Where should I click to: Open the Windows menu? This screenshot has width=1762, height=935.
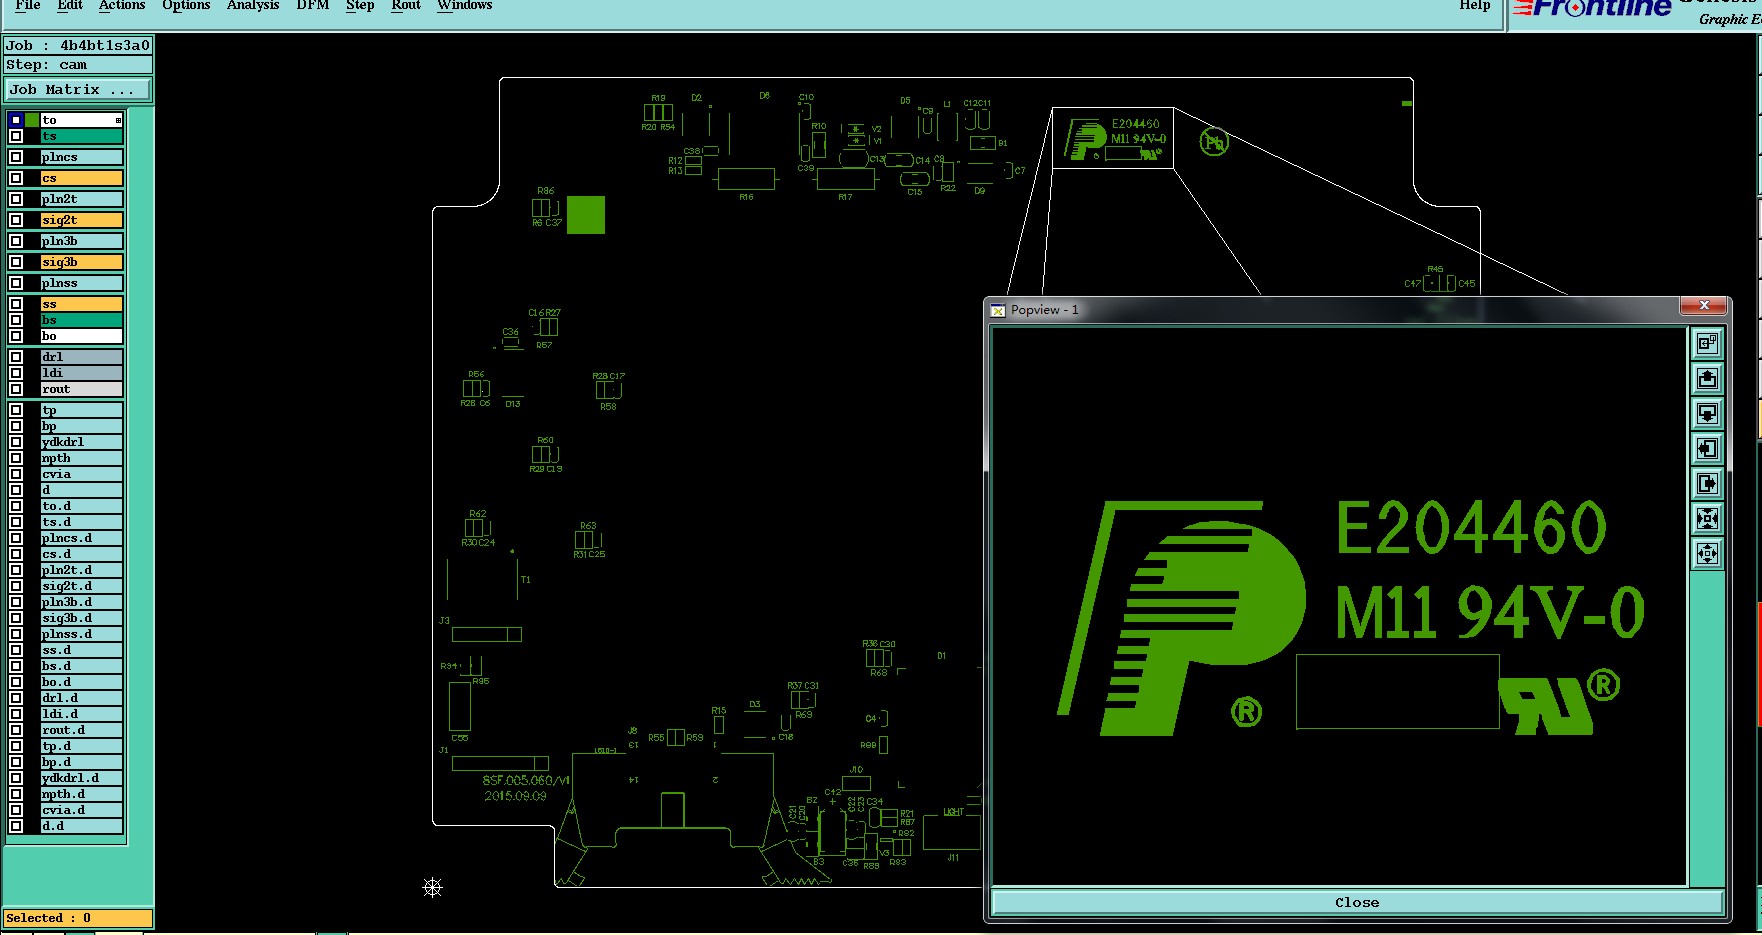[x=465, y=6]
